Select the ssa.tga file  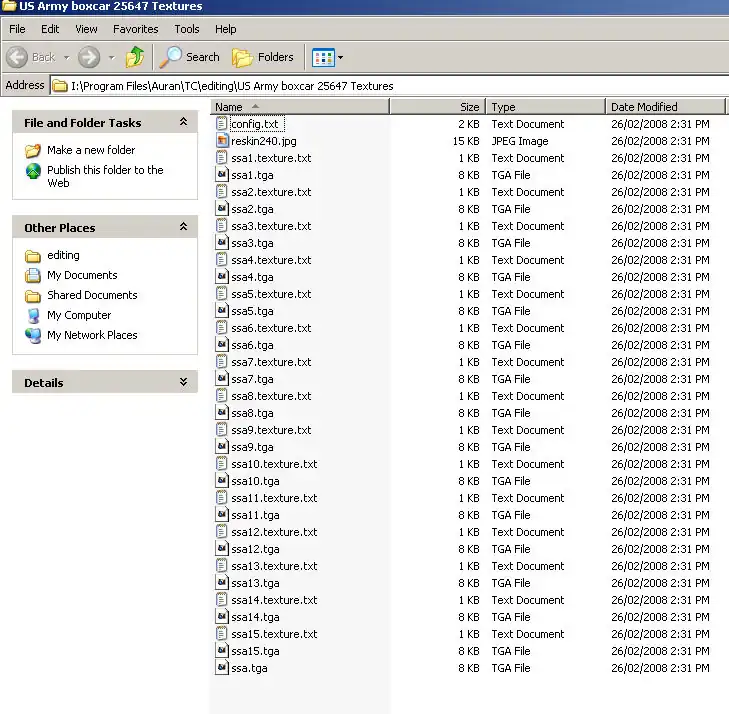click(249, 668)
